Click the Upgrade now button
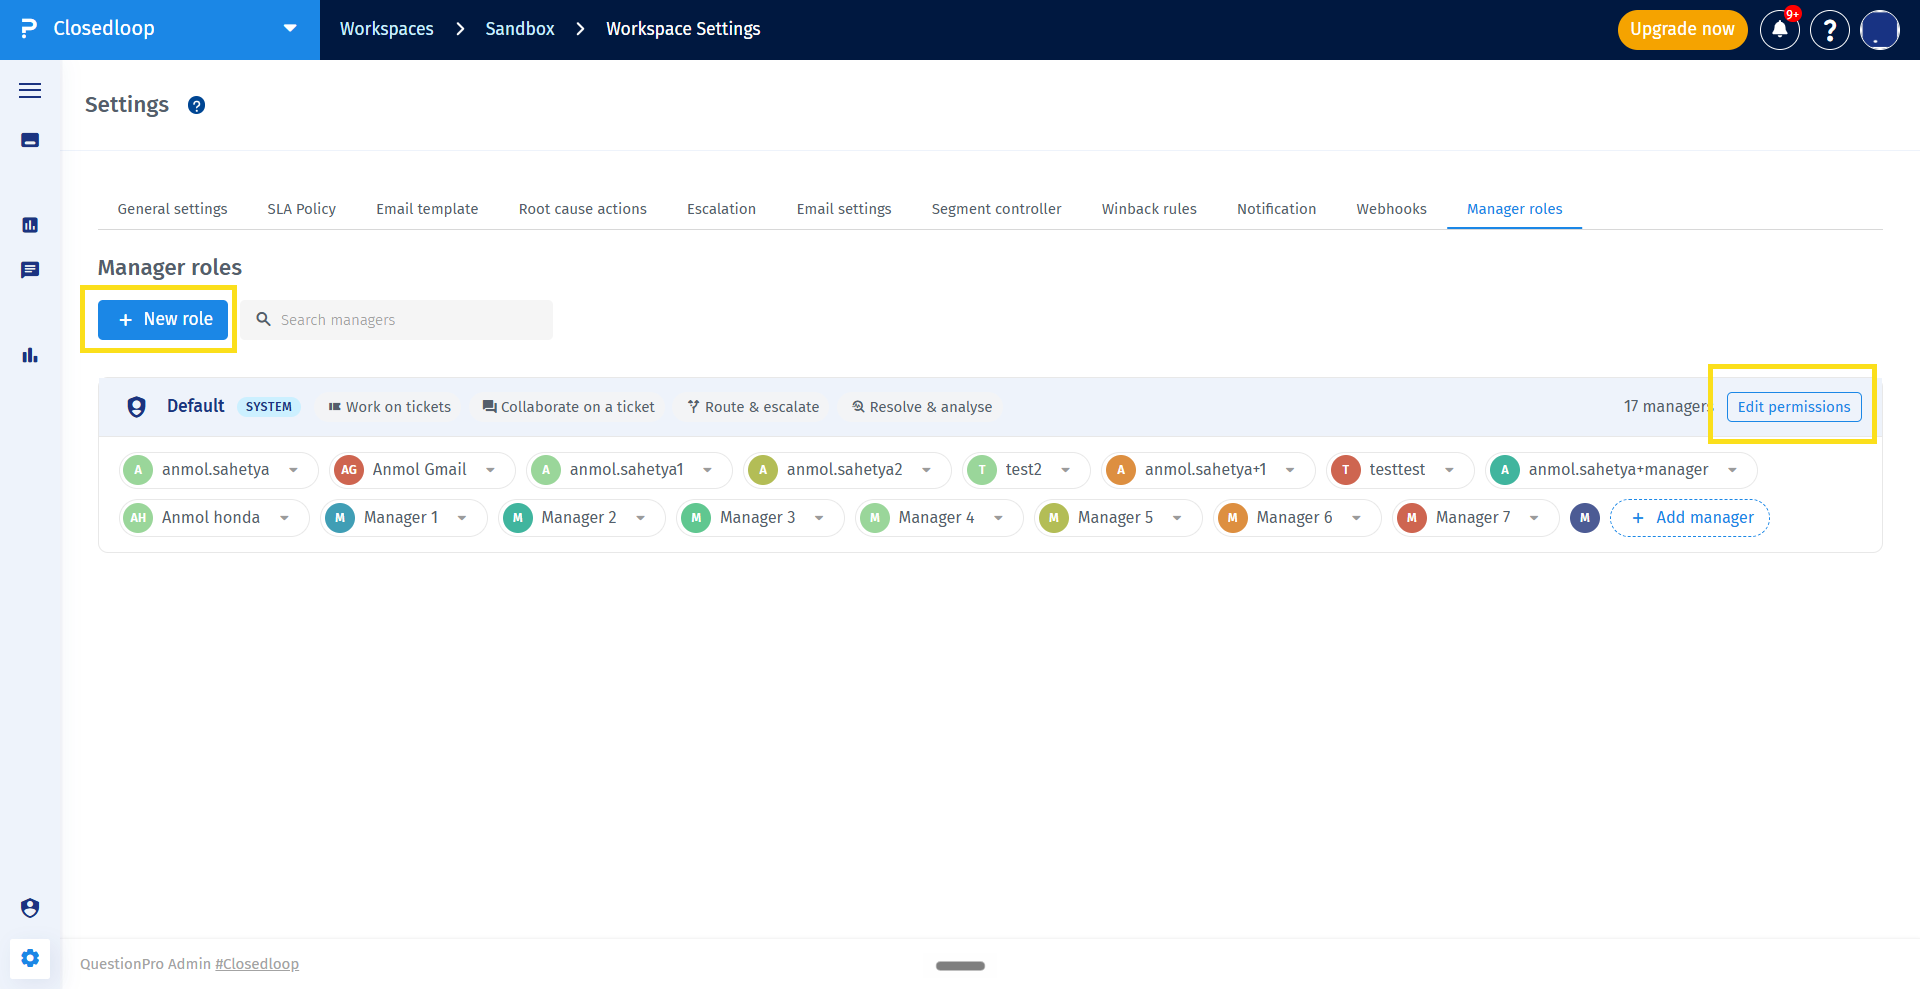This screenshot has height=989, width=1920. click(1682, 30)
